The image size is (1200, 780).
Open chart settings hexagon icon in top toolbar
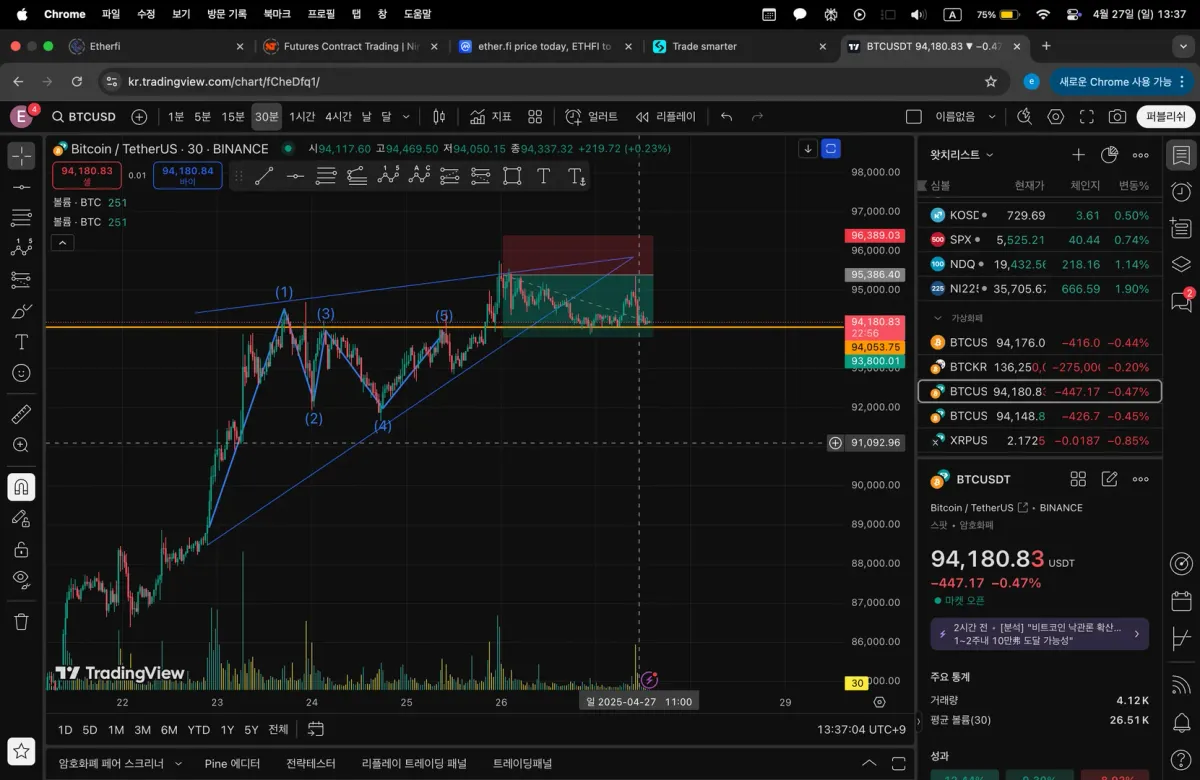[1056, 117]
